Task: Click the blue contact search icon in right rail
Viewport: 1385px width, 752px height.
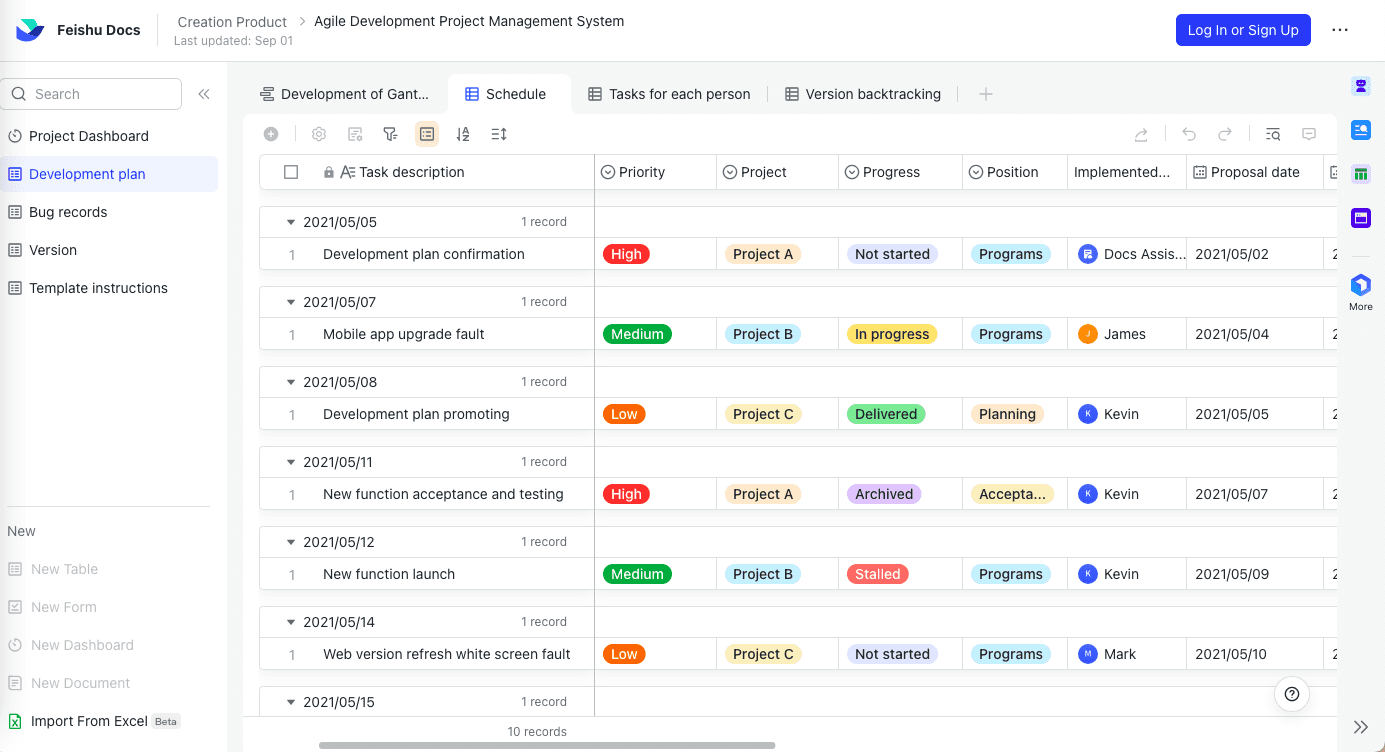Action: click(1361, 130)
